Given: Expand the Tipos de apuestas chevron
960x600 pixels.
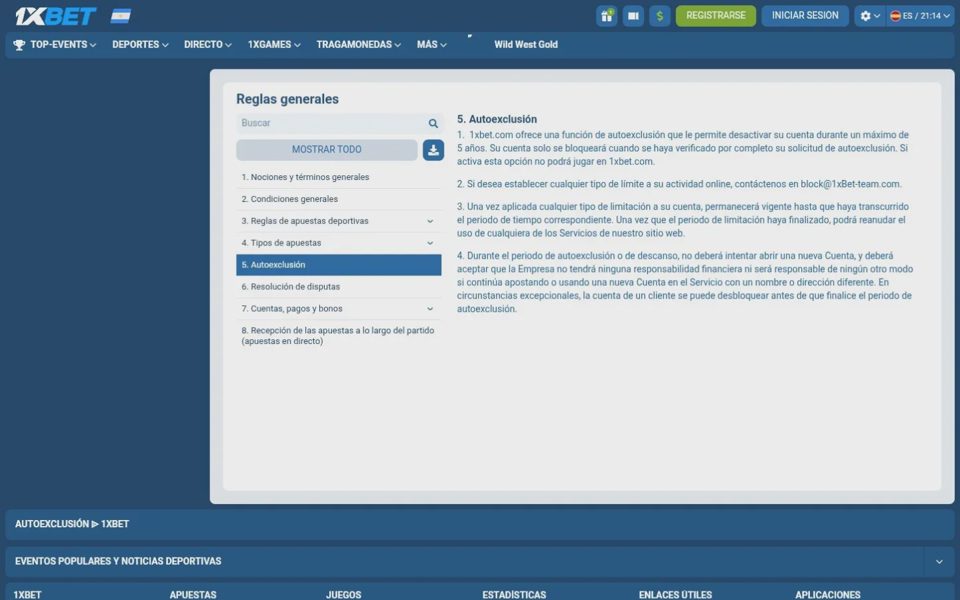Looking at the screenshot, I should [430, 243].
